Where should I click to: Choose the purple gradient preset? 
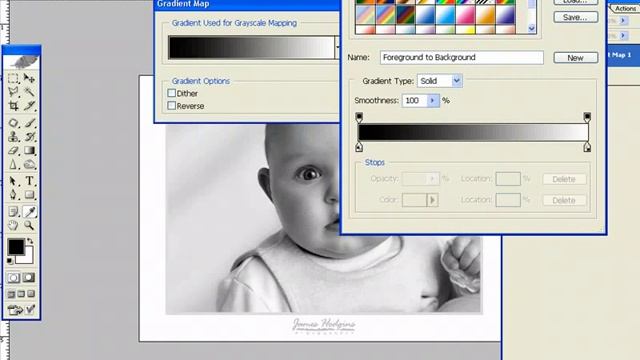[x=505, y=16]
